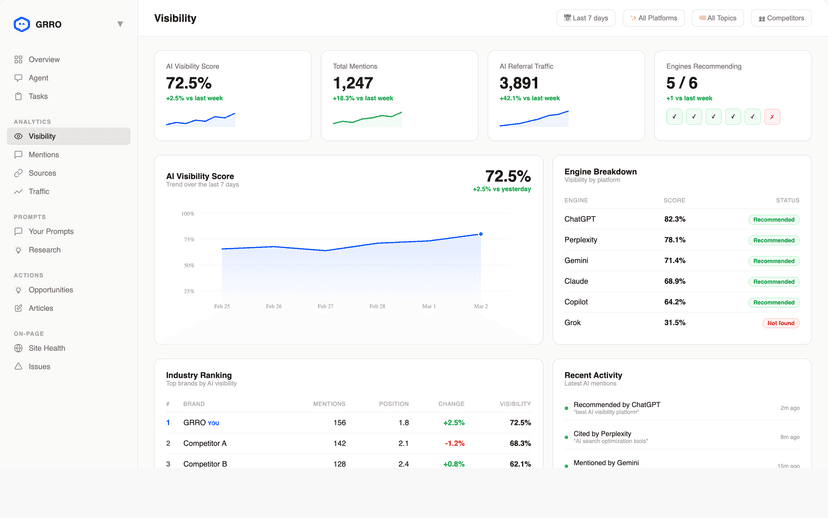Open the Last 7 days date range dropdown
Image resolution: width=828 pixels, height=518 pixels.
(x=586, y=18)
